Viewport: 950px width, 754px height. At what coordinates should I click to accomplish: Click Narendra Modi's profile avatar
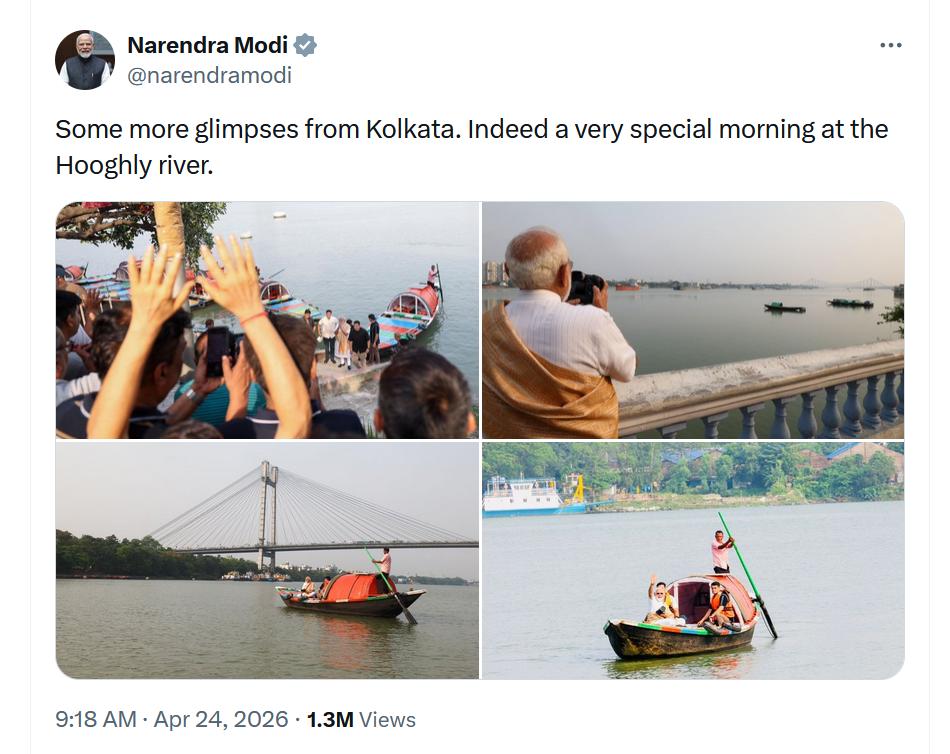click(x=85, y=60)
